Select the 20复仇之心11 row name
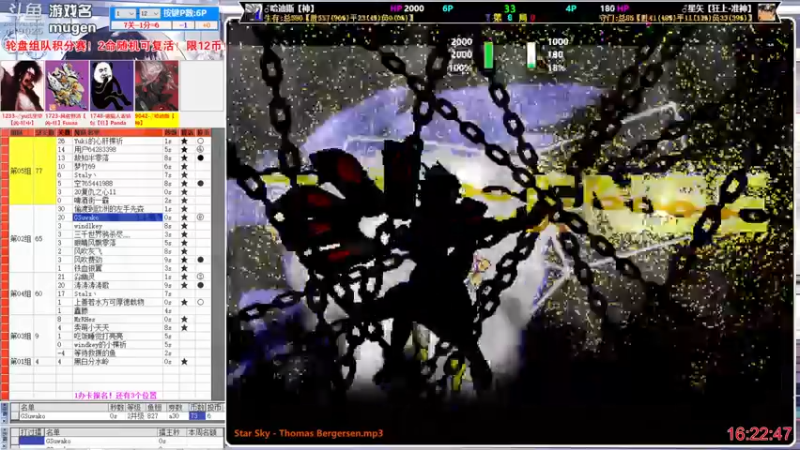800x450 pixels. (x=95, y=192)
